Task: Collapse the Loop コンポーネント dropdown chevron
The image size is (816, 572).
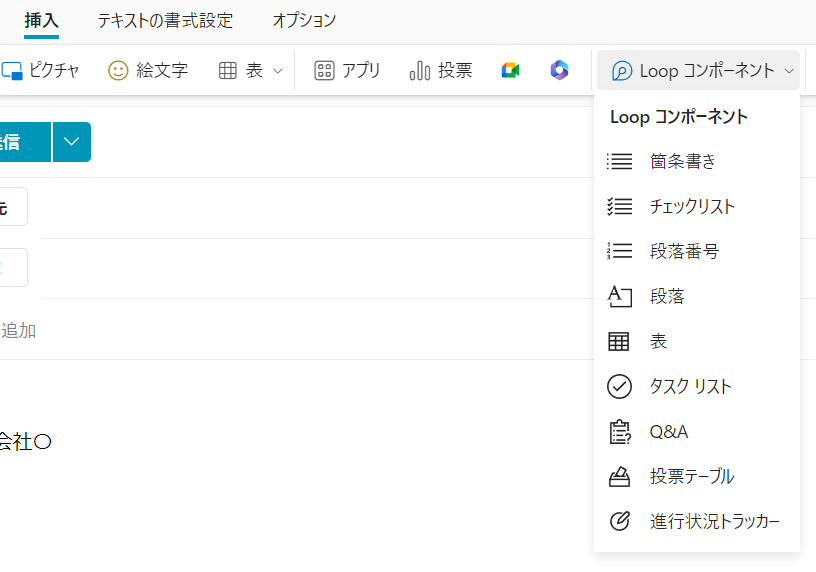Action: [789, 71]
